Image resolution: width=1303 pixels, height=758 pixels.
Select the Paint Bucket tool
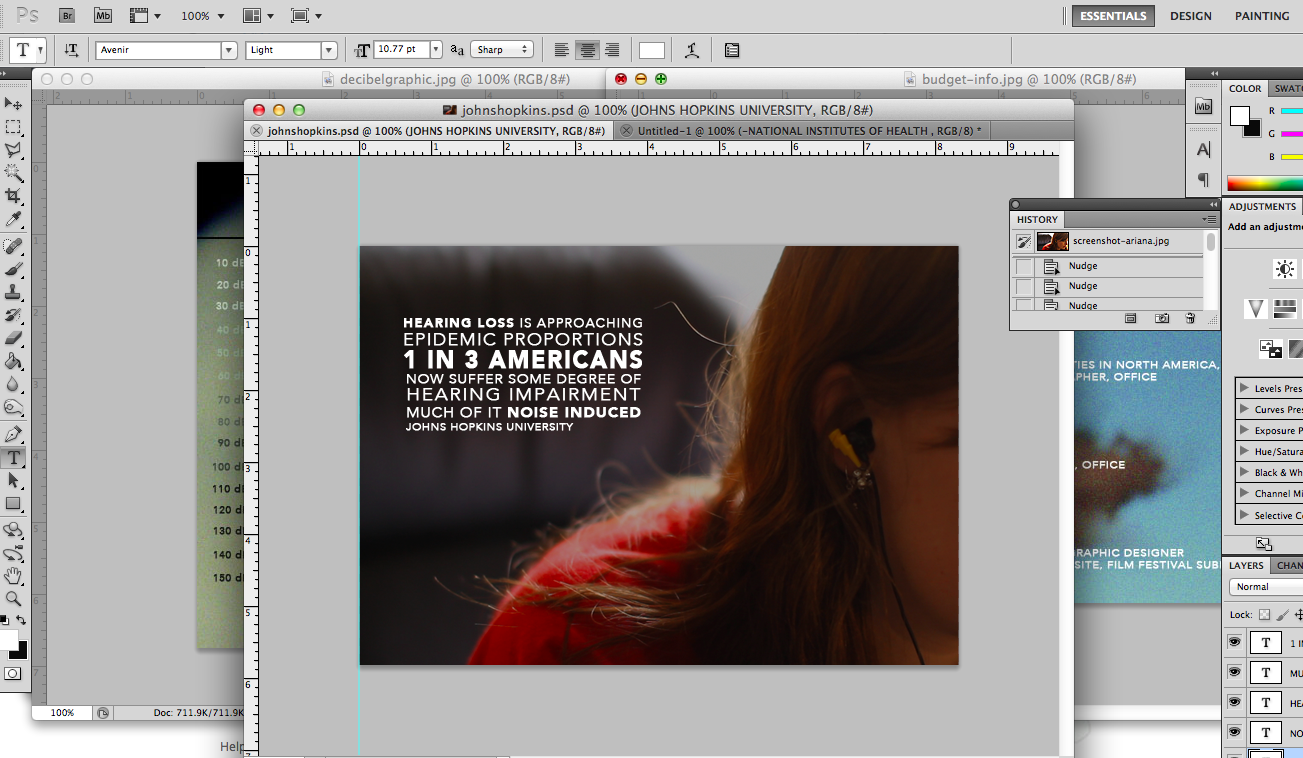pyautogui.click(x=14, y=361)
